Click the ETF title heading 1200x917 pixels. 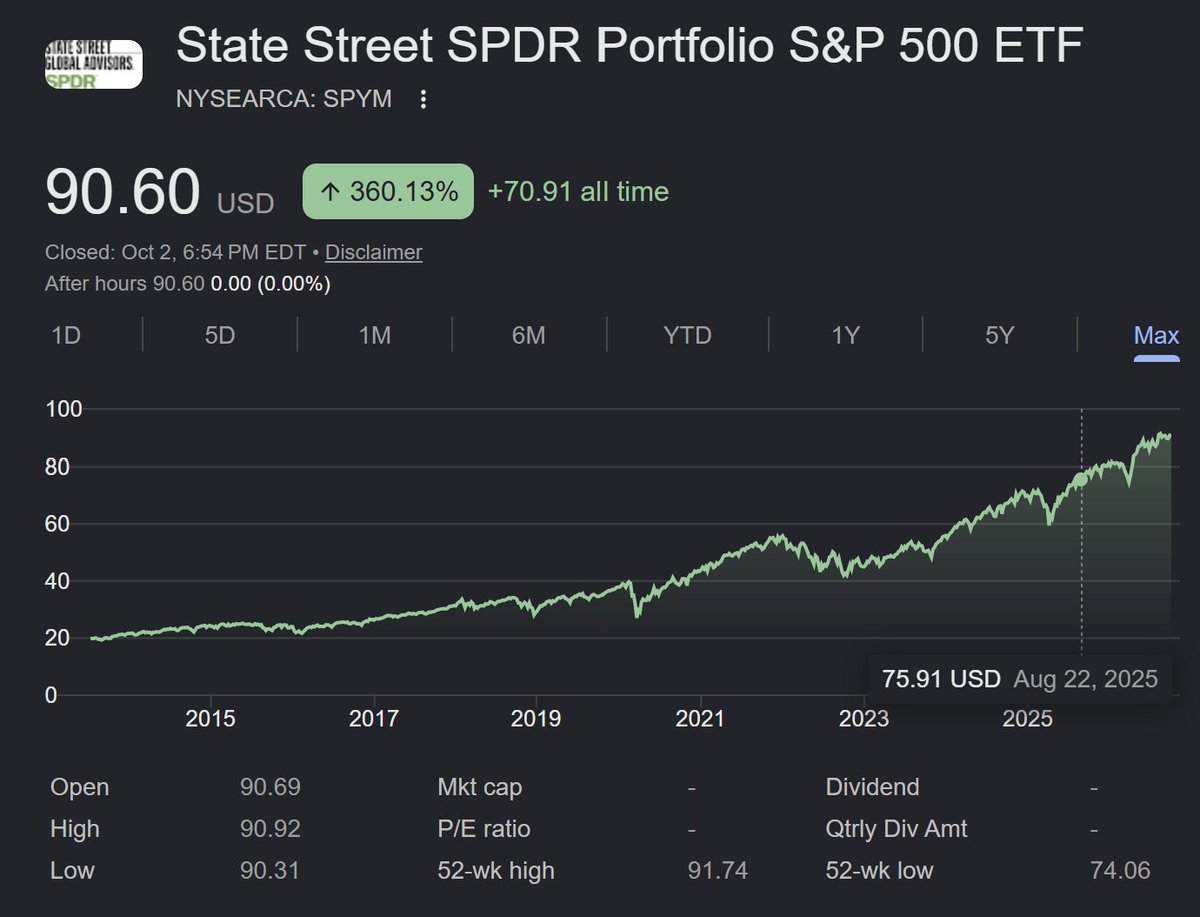(x=630, y=47)
